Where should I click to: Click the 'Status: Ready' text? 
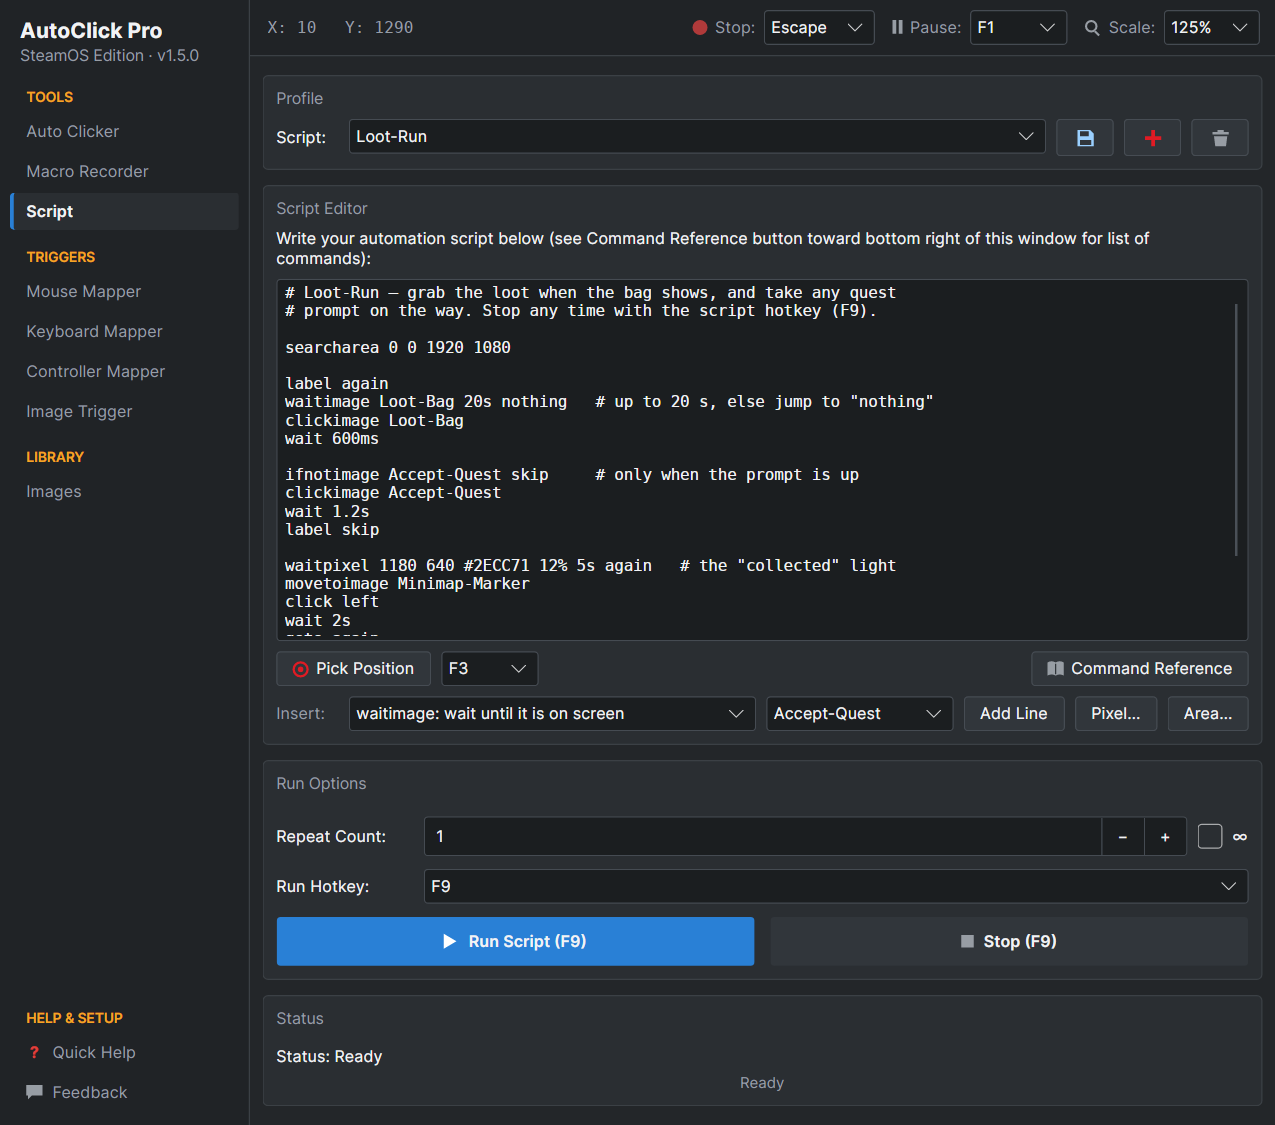coord(329,1056)
